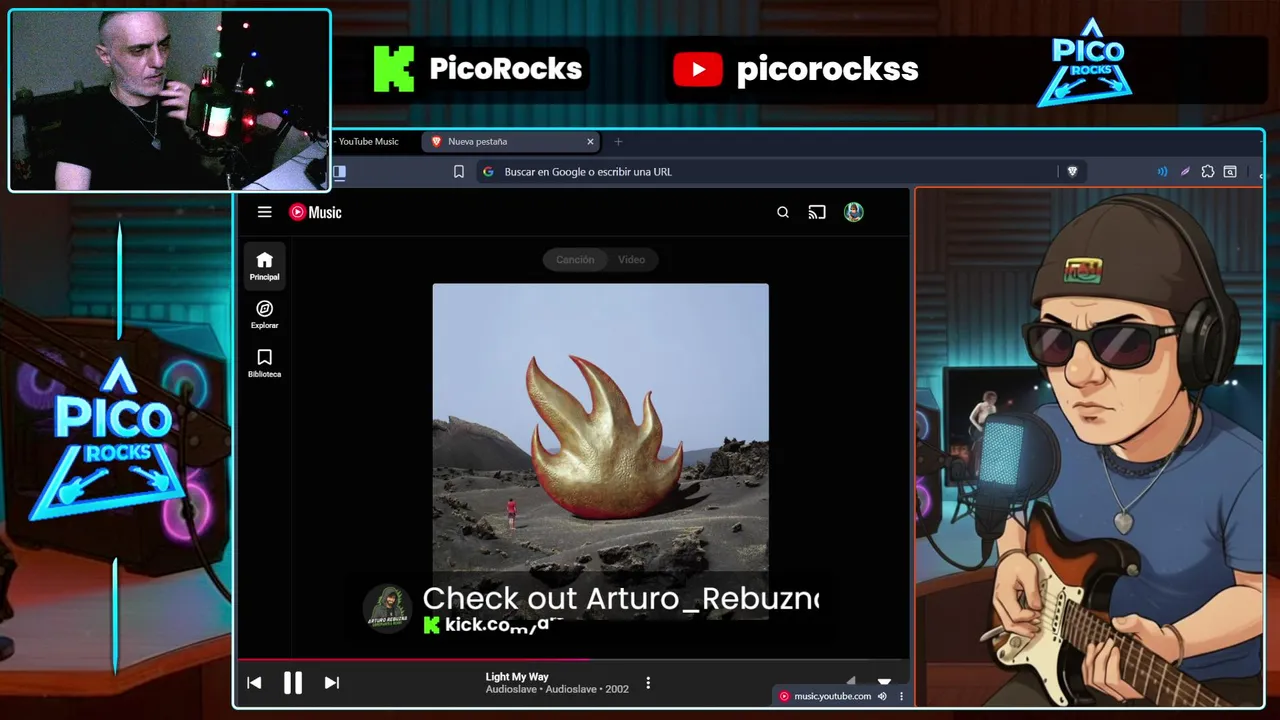
Task: Click the YouTube picorockss banner
Action: pyautogui.click(x=796, y=69)
